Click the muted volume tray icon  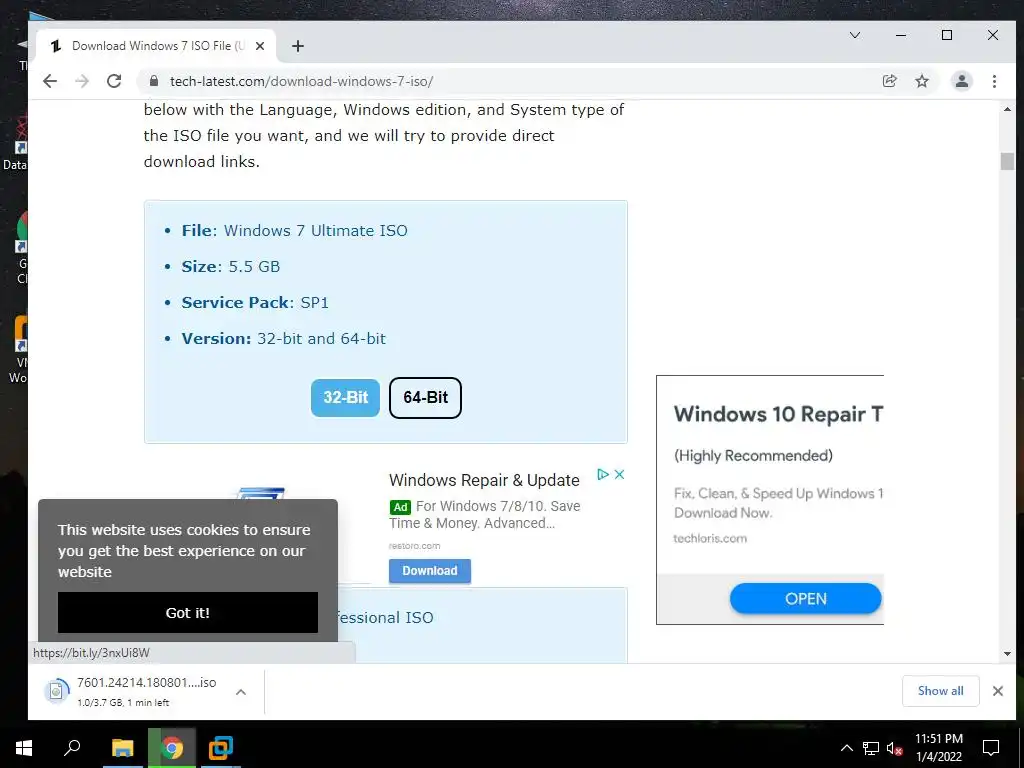tap(894, 748)
